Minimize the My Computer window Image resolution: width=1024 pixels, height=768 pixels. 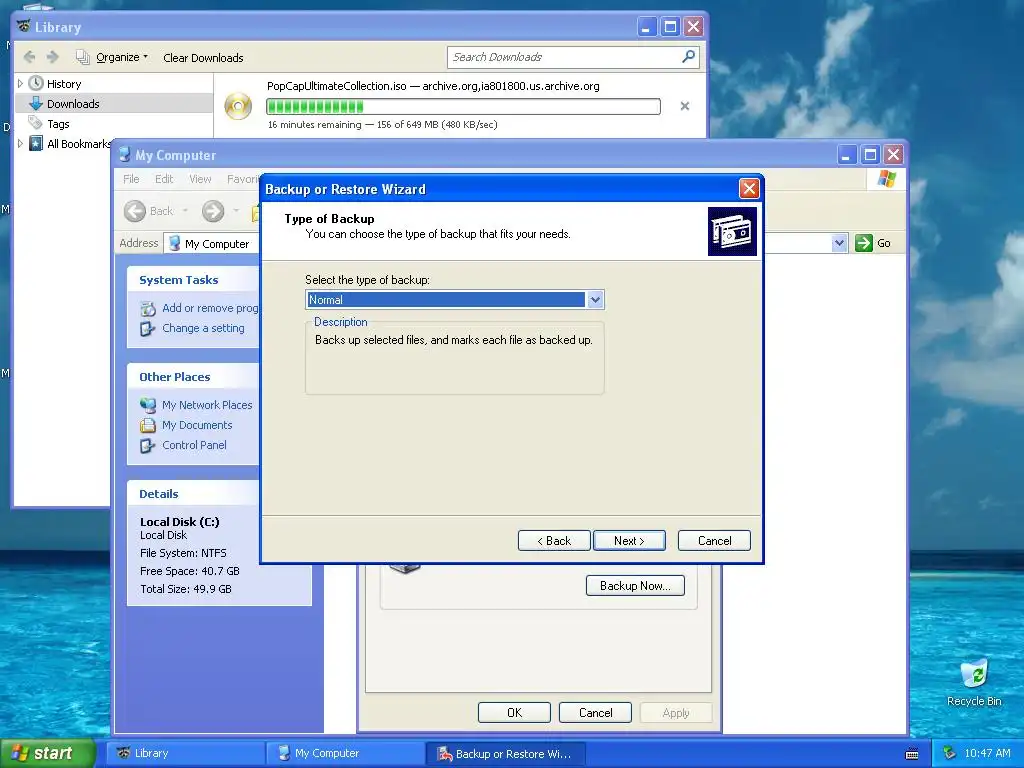pos(846,155)
